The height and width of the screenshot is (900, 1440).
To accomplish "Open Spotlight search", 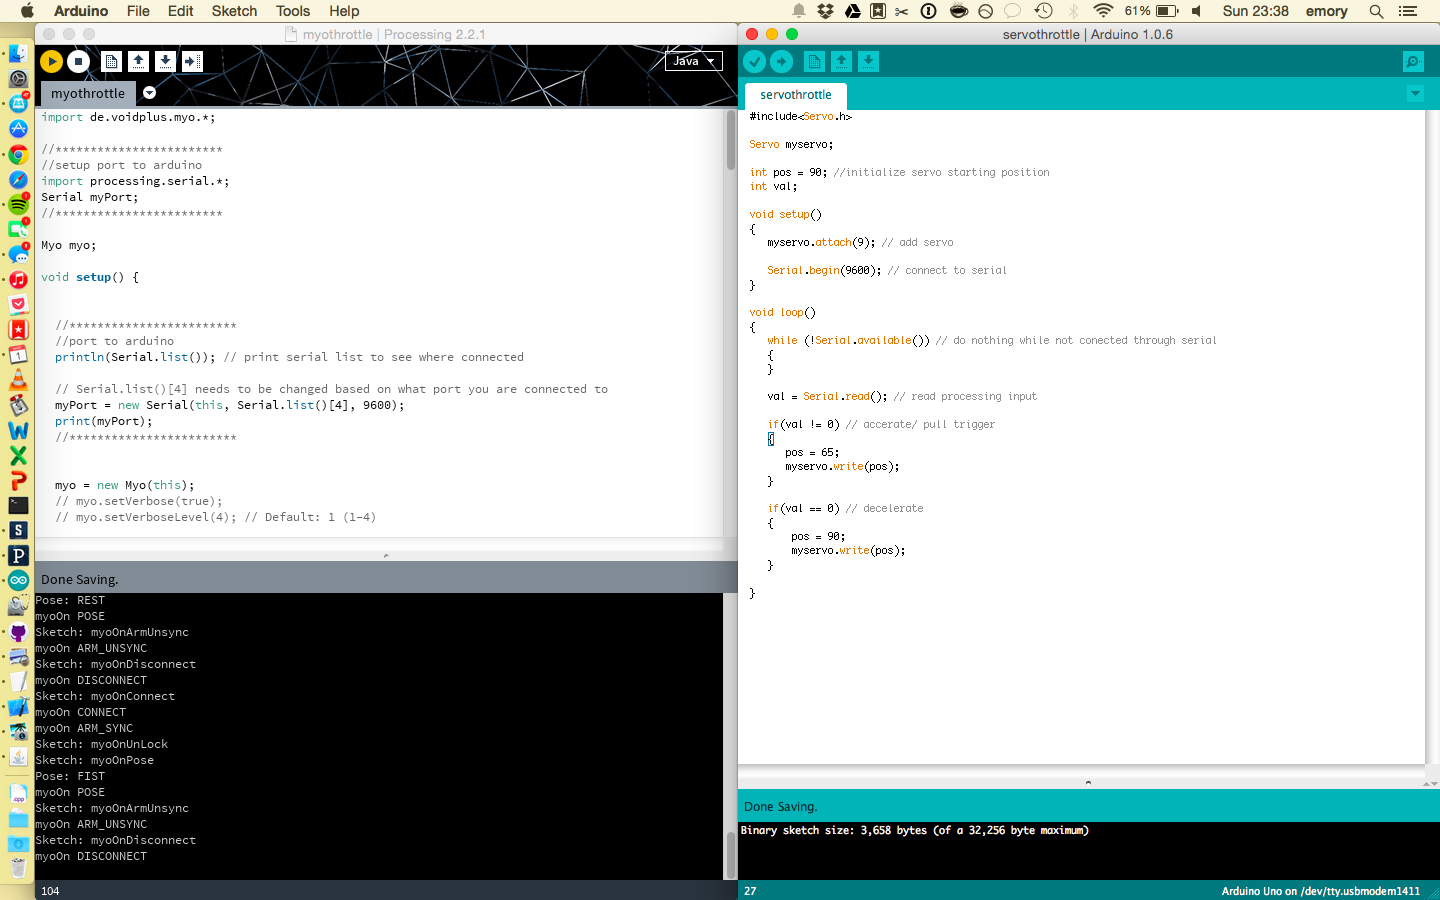I will [1376, 11].
